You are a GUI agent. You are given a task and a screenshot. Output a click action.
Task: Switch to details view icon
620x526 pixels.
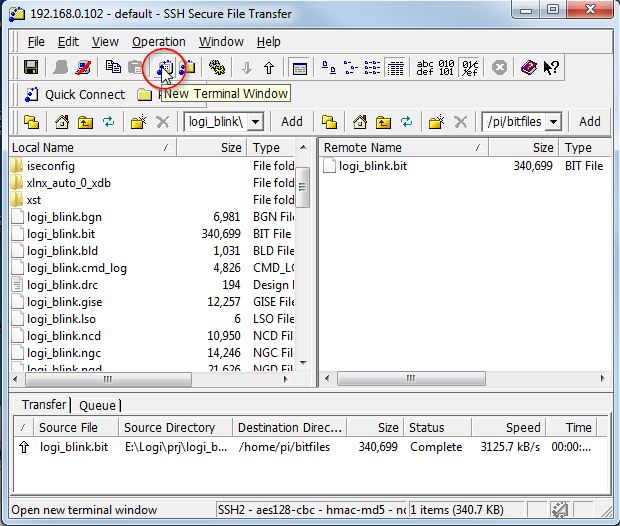pos(395,68)
